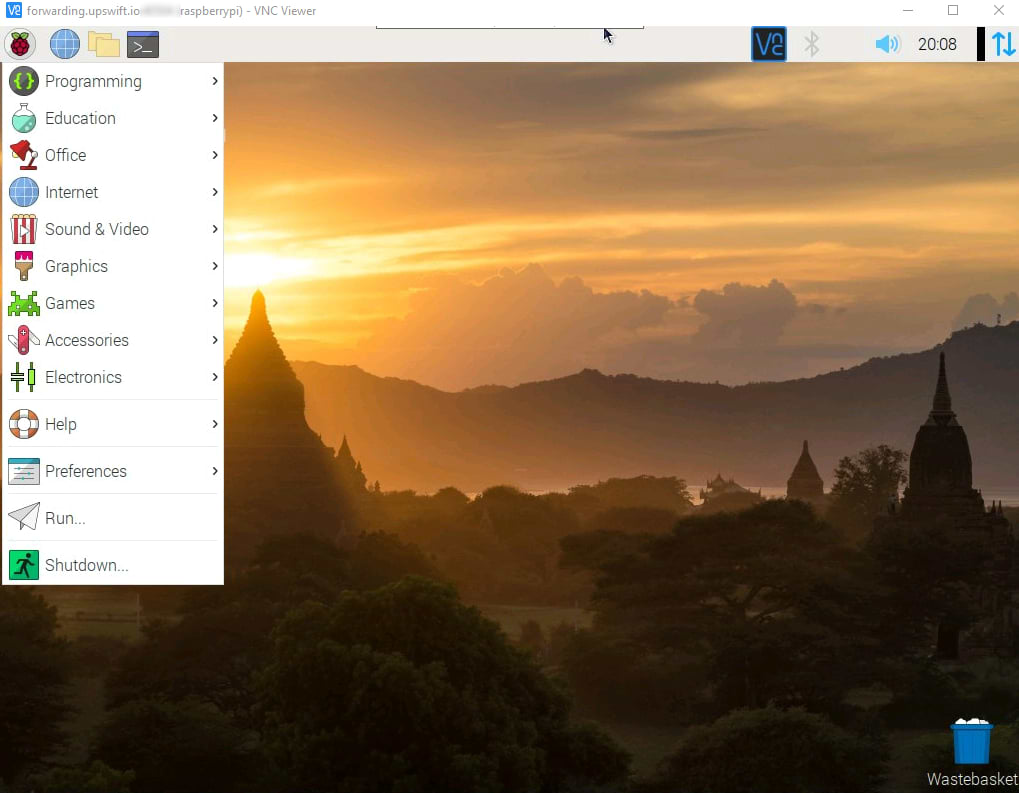
Task: Click the volume speaker icon
Action: (x=887, y=44)
